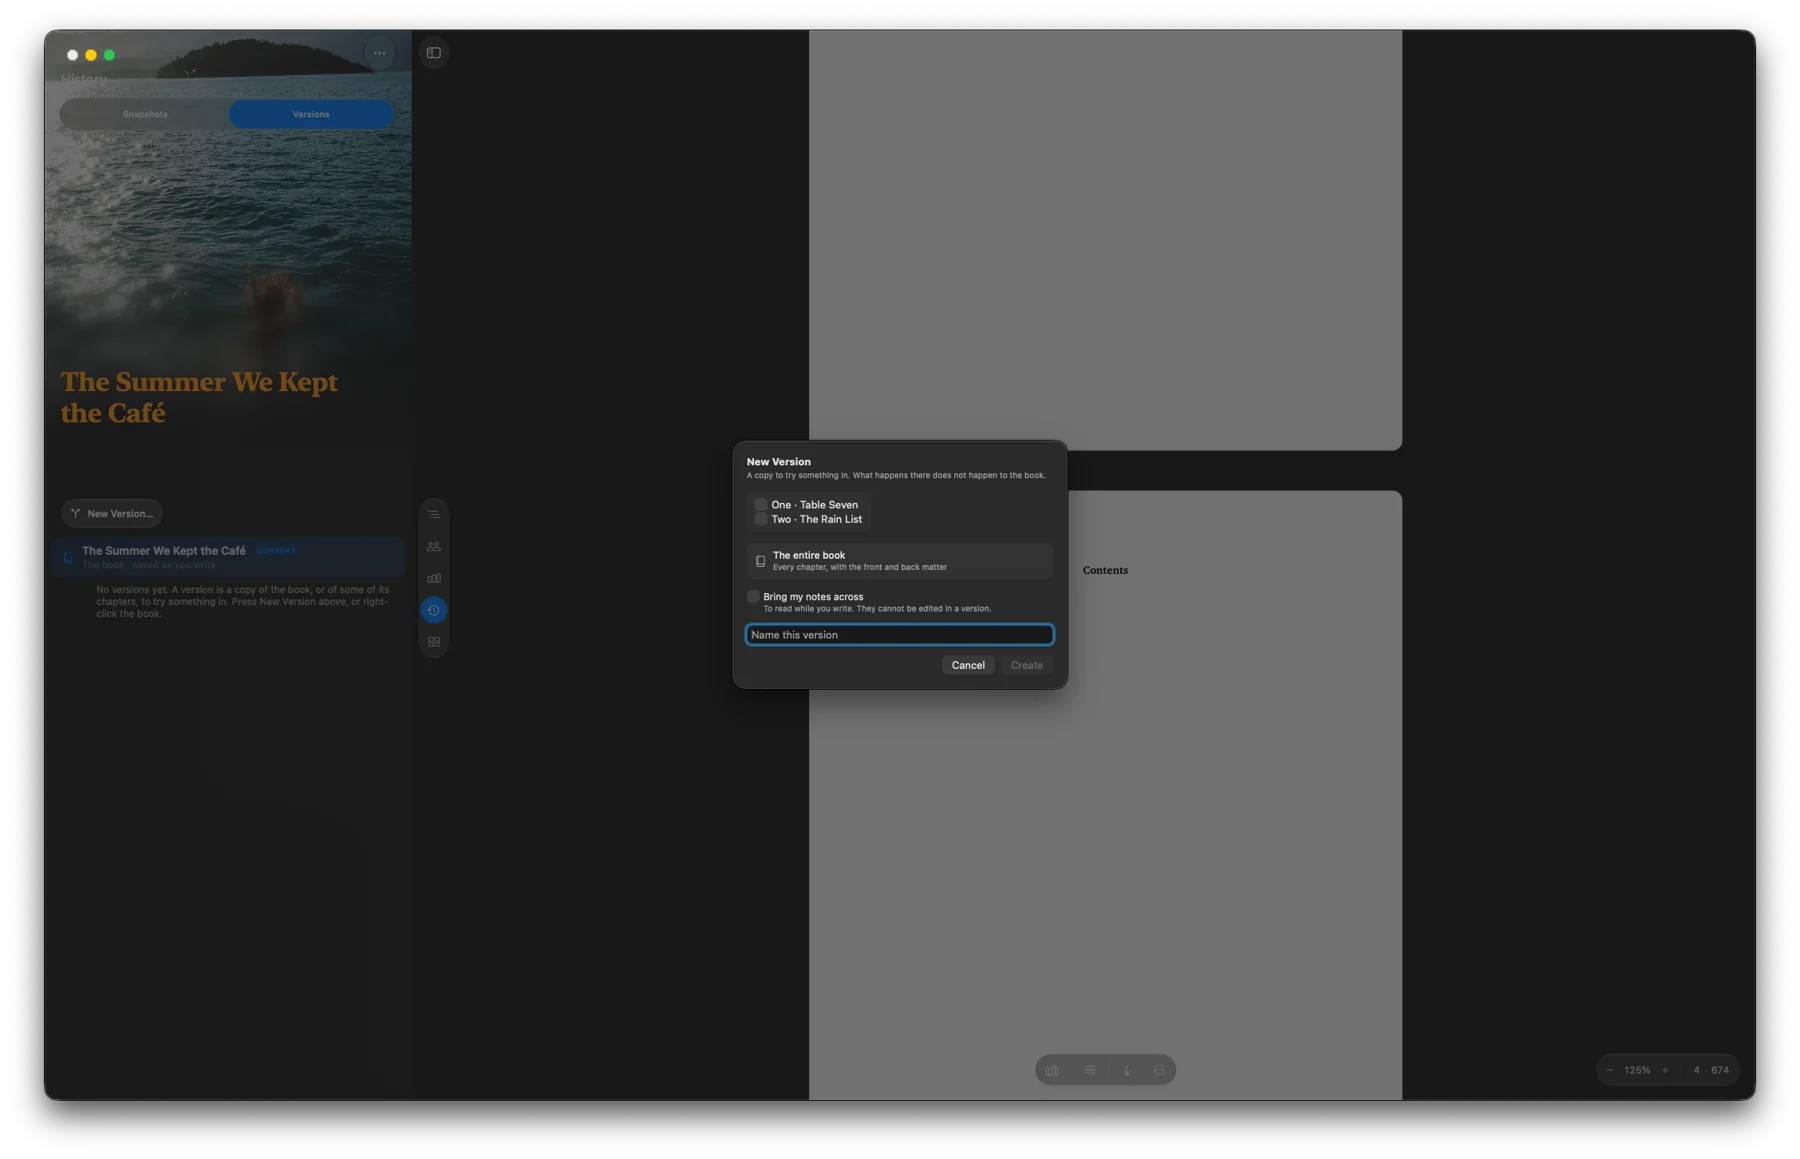Open the characters people sidebar icon
Image resolution: width=1800 pixels, height=1159 pixels.
434,546
